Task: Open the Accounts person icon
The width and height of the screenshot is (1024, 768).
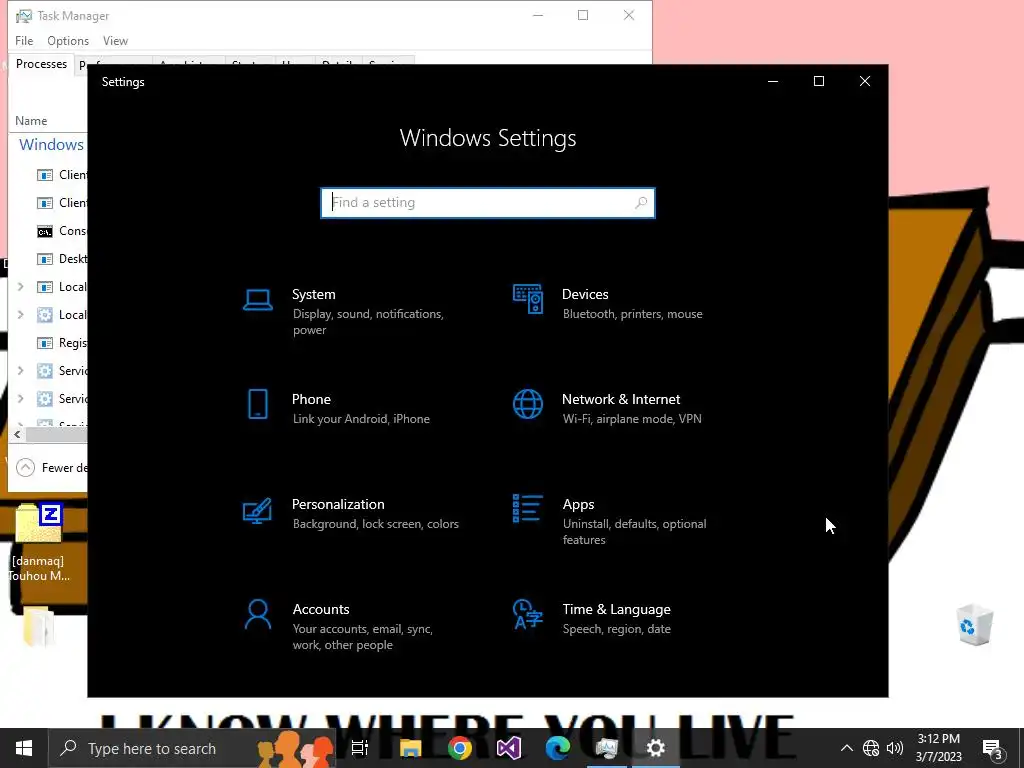Action: point(257,615)
